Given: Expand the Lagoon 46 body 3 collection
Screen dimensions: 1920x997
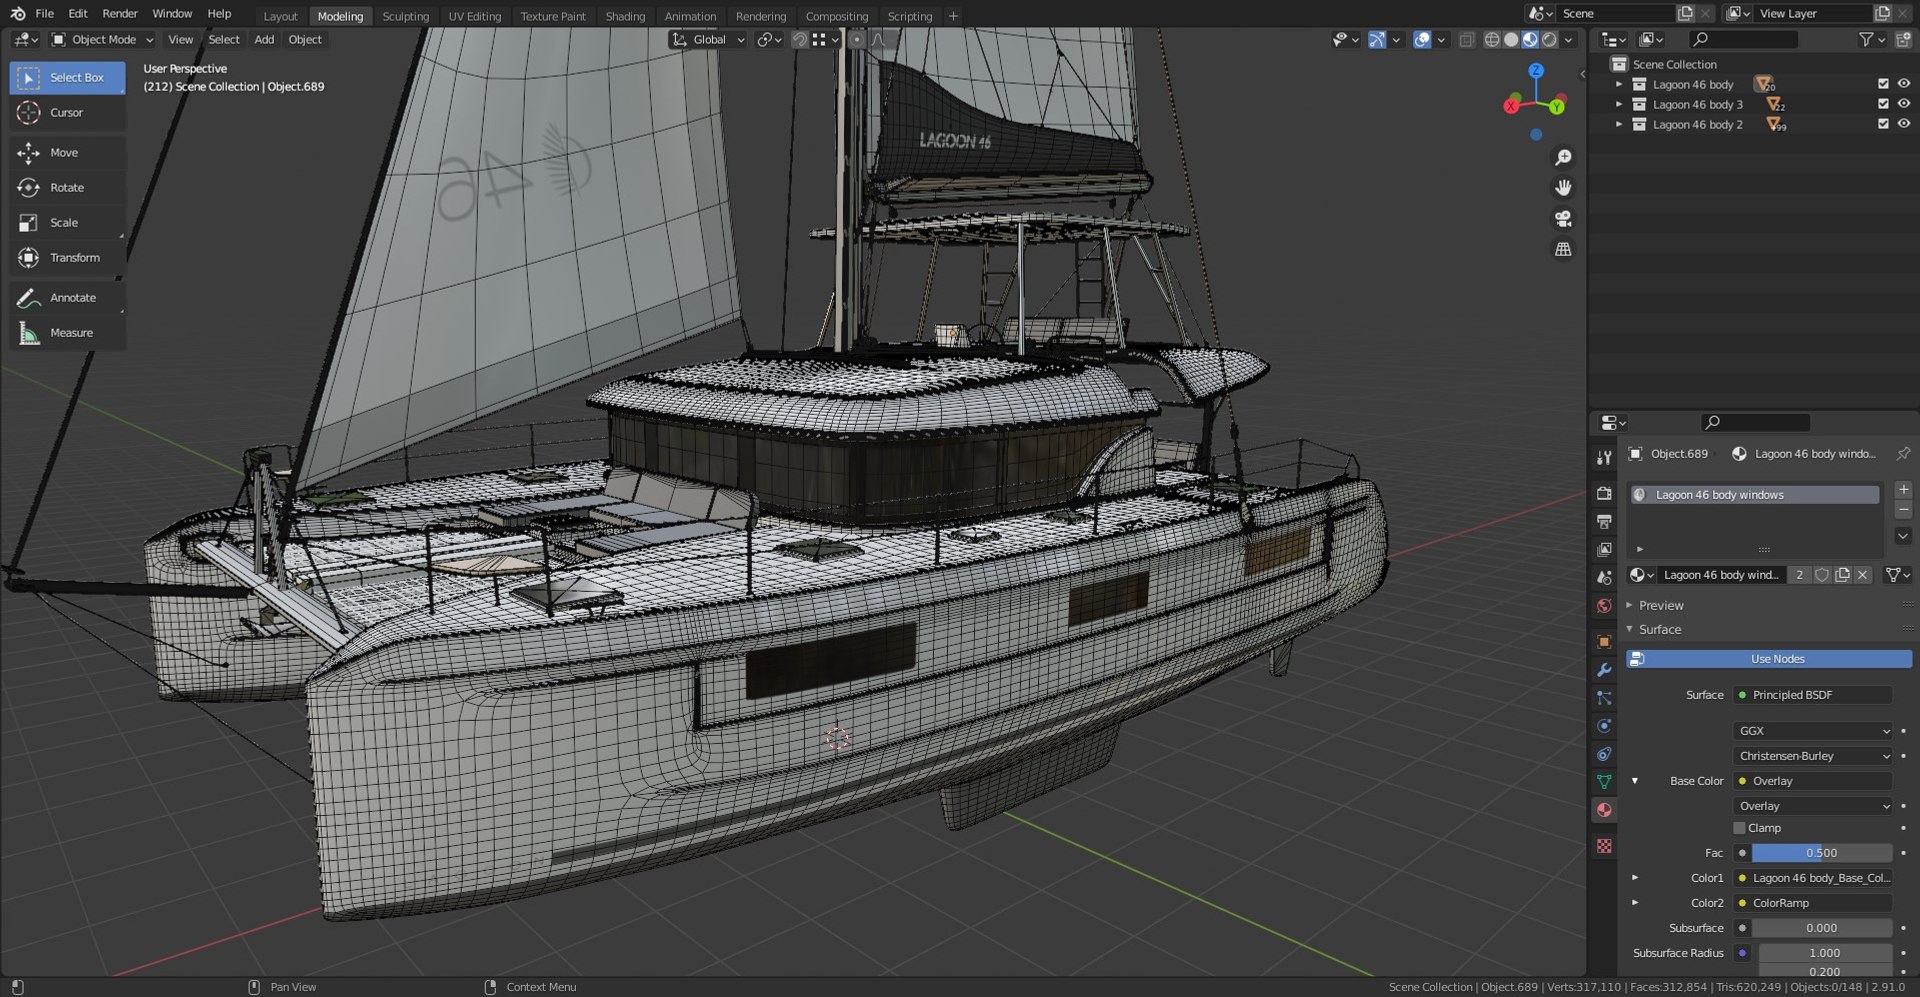Looking at the screenshot, I should click(1619, 104).
